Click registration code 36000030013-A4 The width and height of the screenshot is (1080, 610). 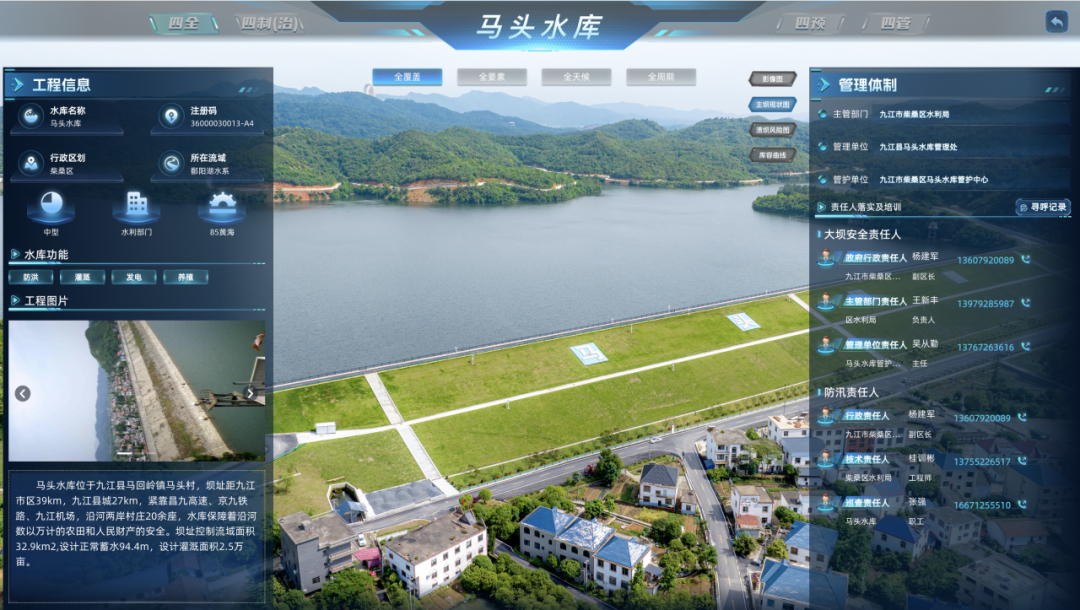[x=222, y=123]
